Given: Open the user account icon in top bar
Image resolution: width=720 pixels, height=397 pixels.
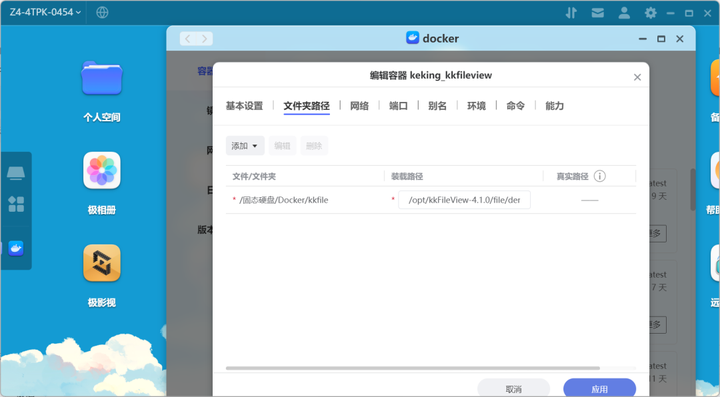Looking at the screenshot, I should click(624, 13).
